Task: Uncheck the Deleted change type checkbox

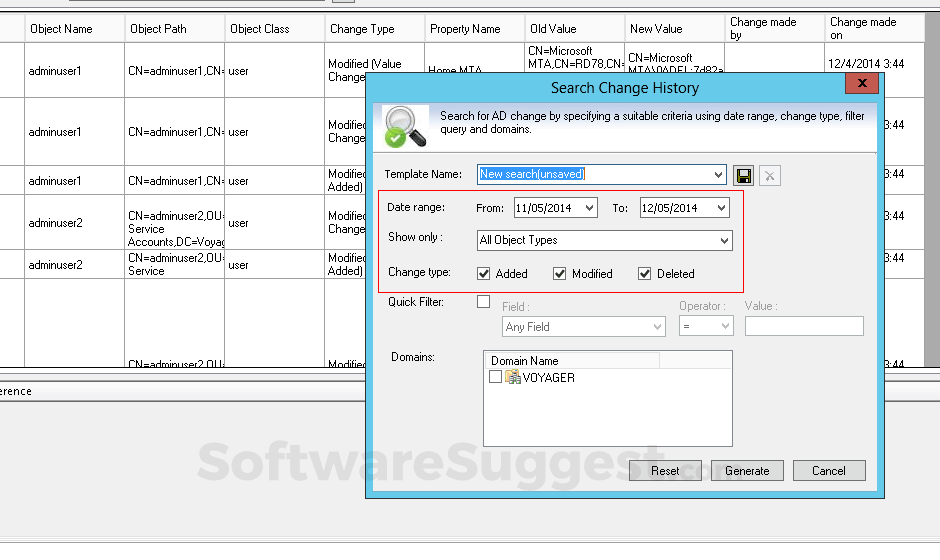Action: pyautogui.click(x=644, y=274)
